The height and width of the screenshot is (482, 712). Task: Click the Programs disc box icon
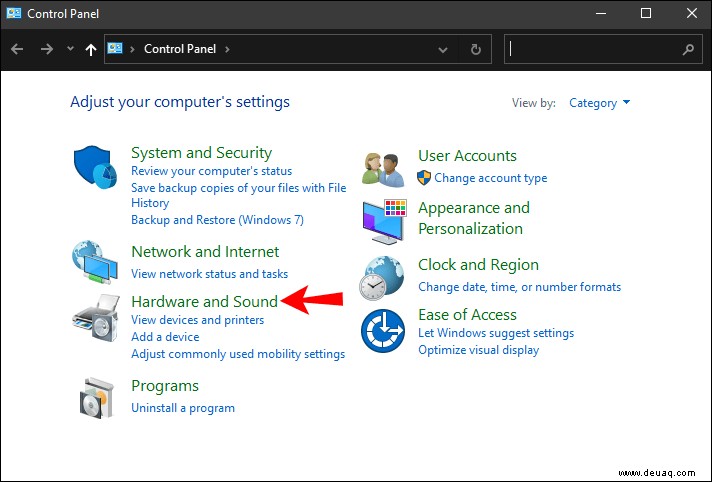[96, 398]
